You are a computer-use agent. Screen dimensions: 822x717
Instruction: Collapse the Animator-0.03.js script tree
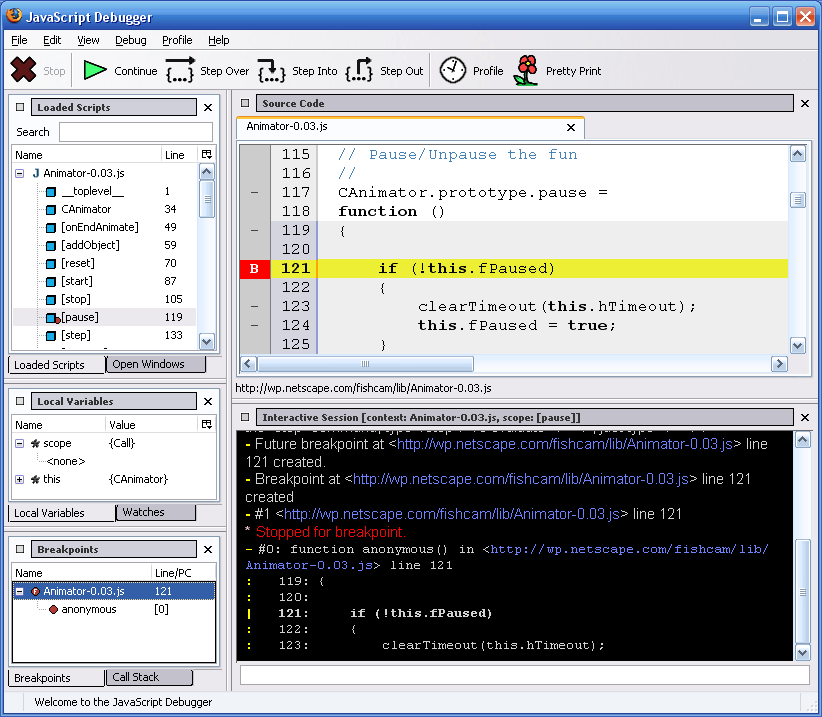19,173
